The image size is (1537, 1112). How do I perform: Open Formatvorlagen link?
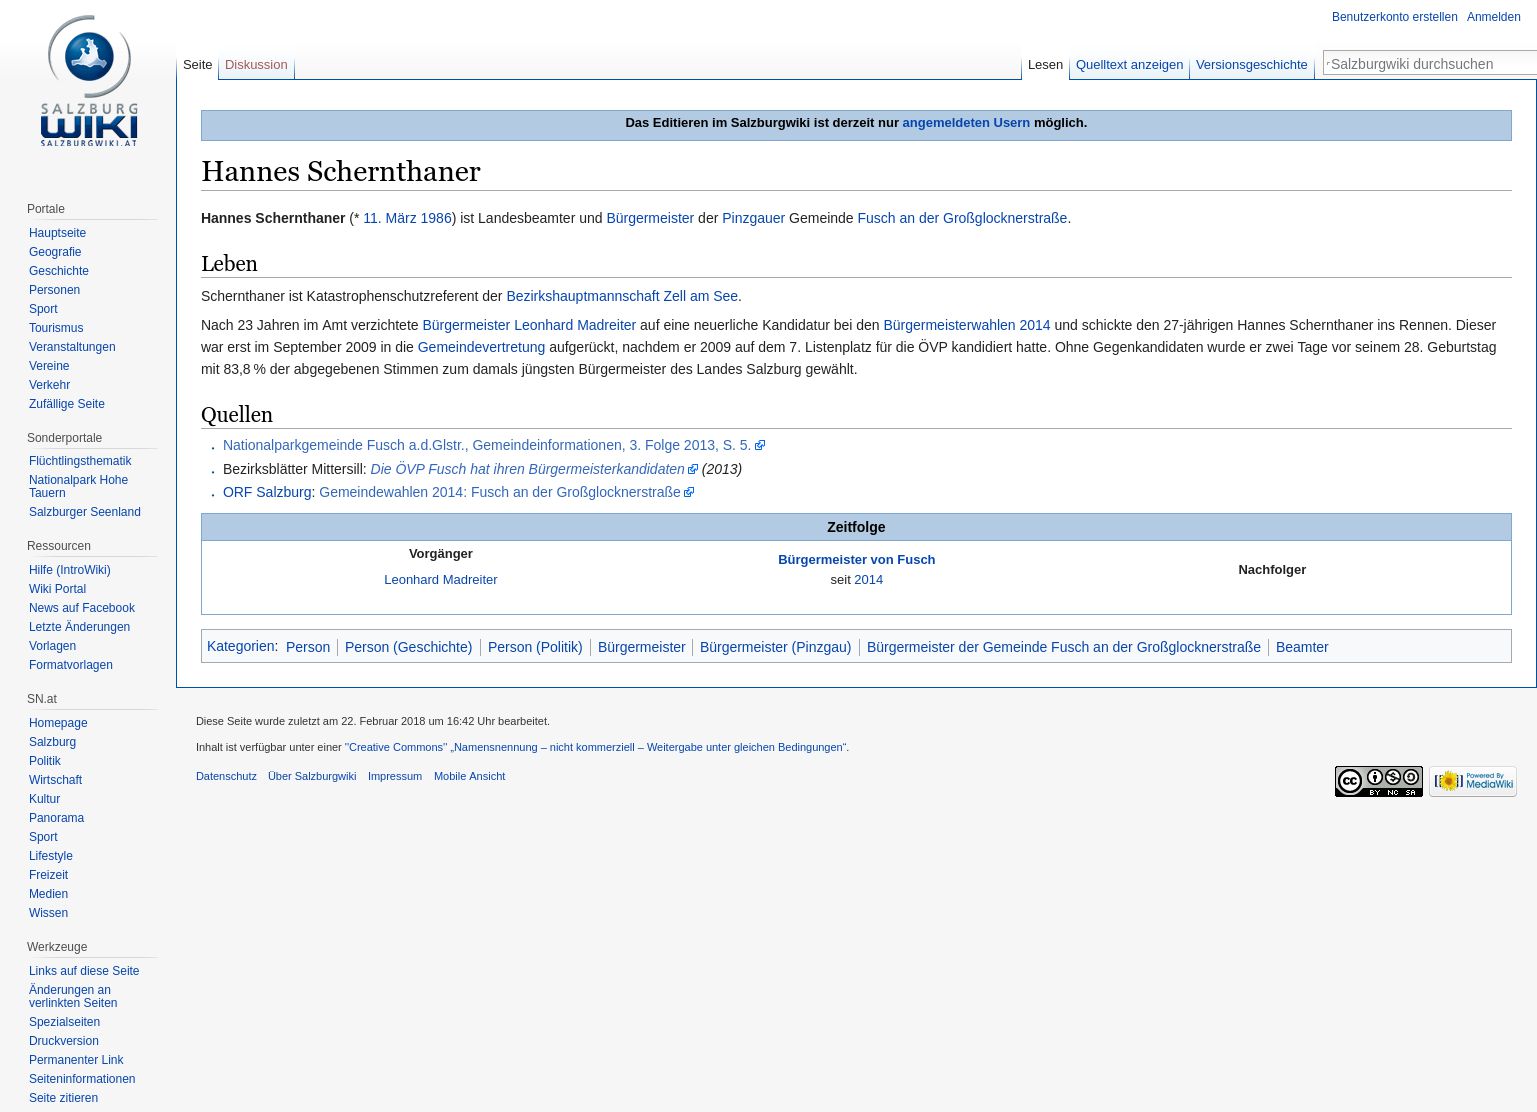point(71,665)
